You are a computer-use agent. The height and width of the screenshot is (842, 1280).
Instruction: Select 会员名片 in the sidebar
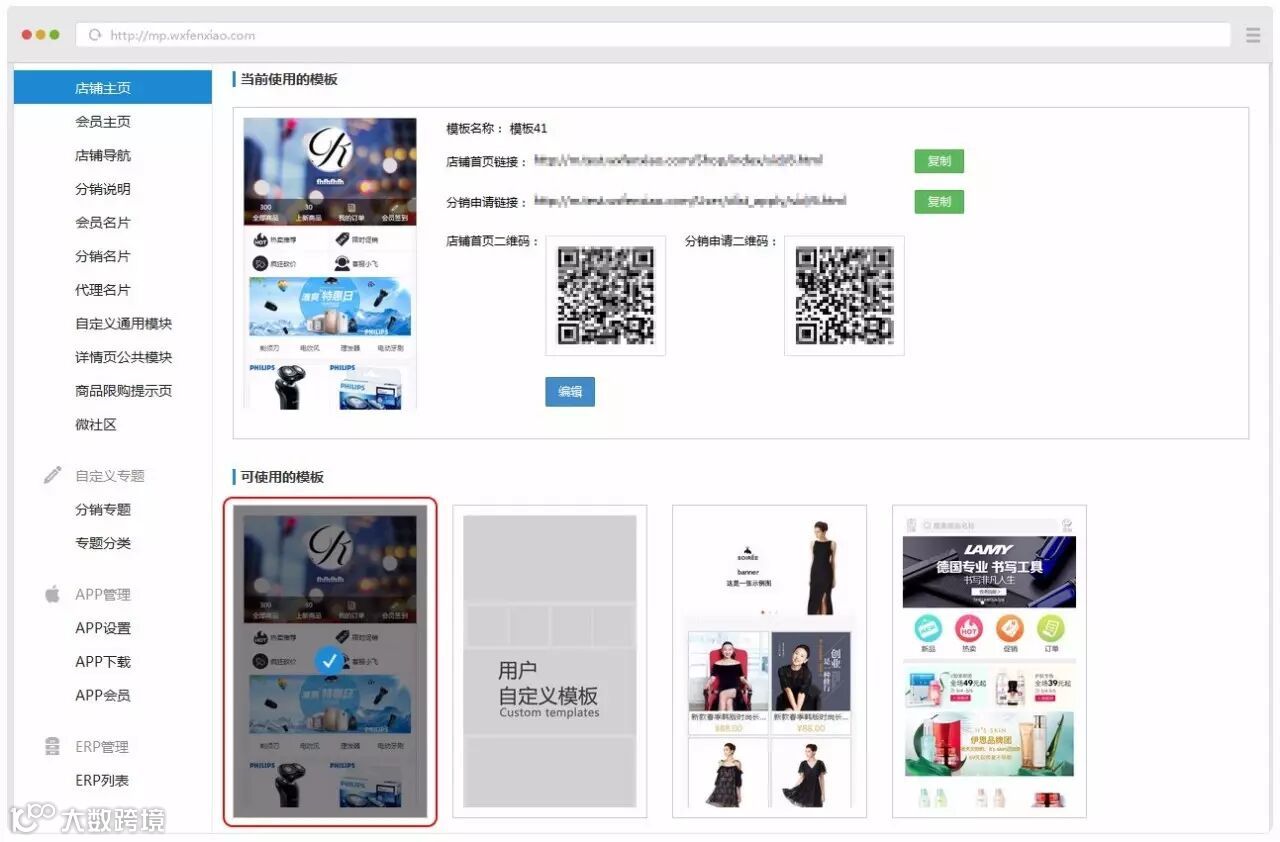[103, 222]
